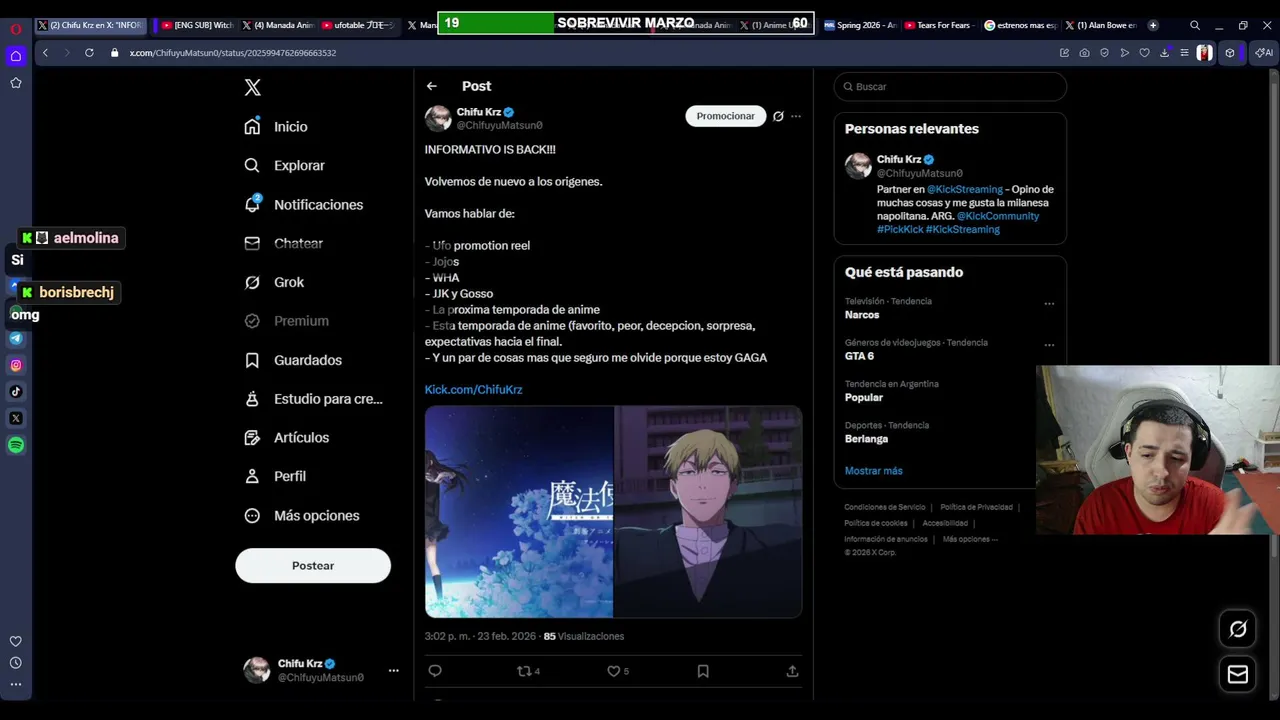Open Opera sidebar three-dot settings
Screen dimensions: 1280x720
click(16, 685)
